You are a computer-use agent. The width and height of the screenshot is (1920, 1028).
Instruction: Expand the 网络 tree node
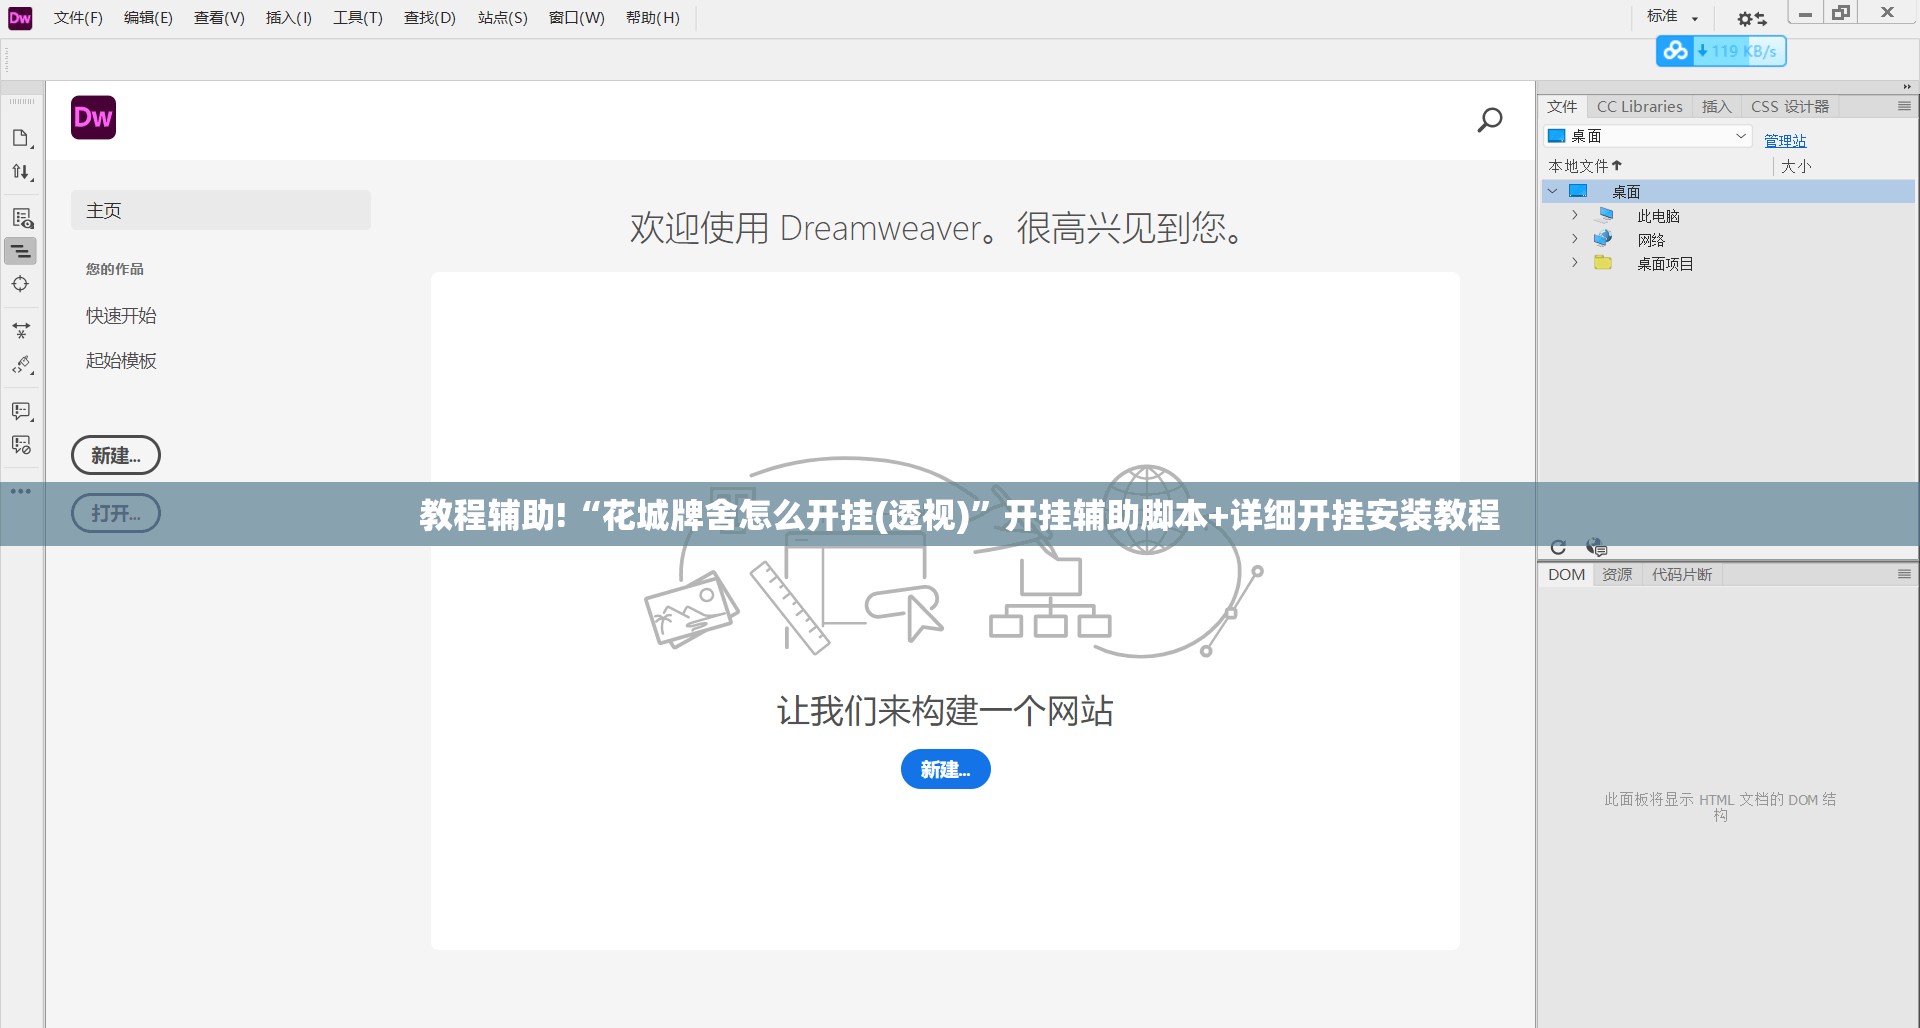tap(1574, 239)
